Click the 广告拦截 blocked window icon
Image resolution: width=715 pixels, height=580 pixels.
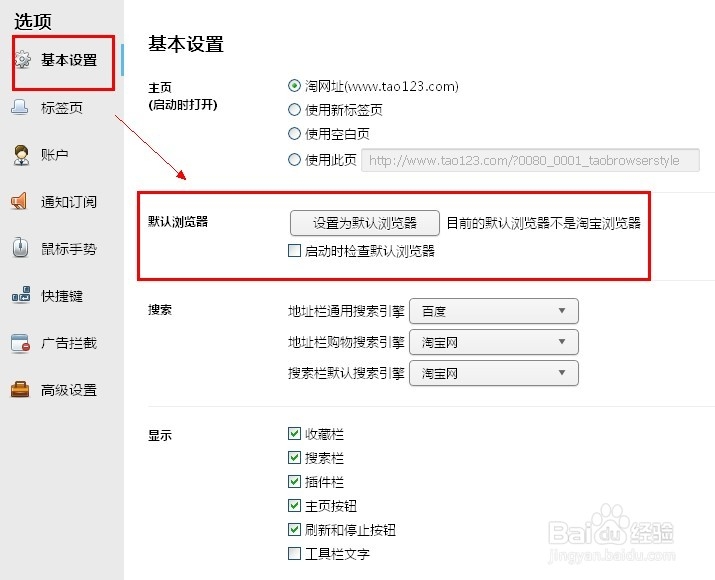pos(20,343)
